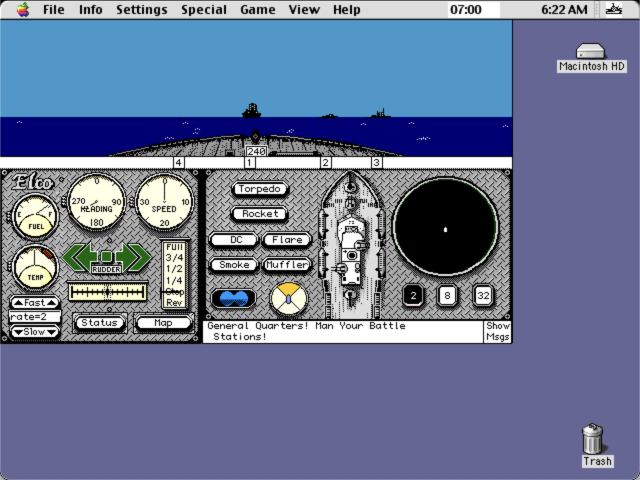Image resolution: width=640 pixels, height=480 pixels.
Task: Click the rightmost ship silhouette with mast
Action: coord(380,114)
